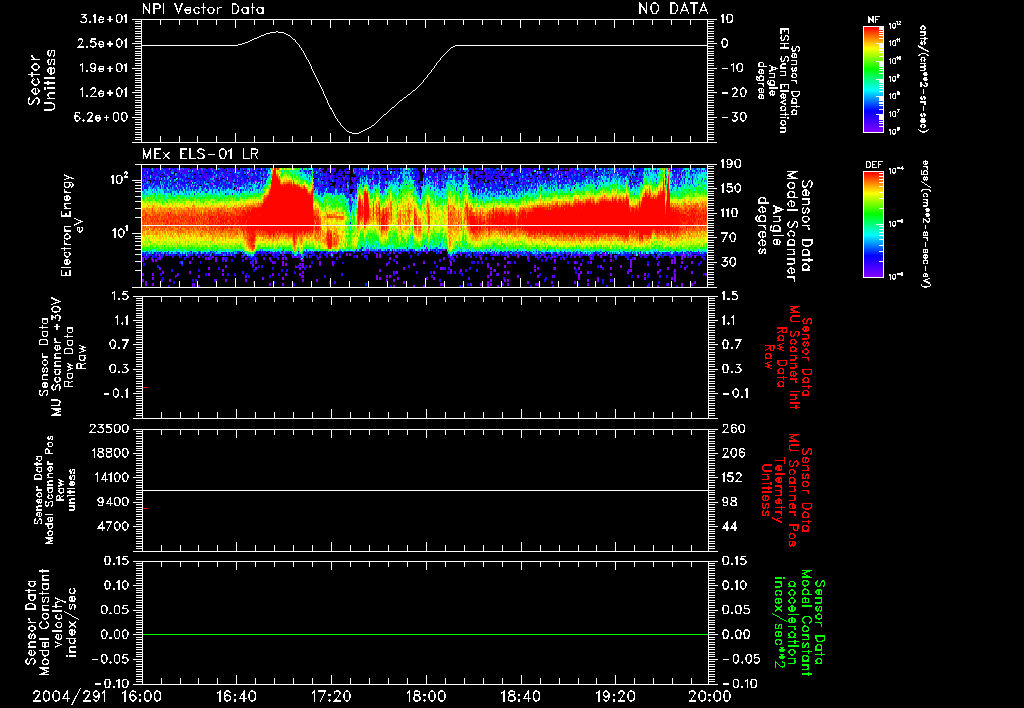Click the 'NPI Vector Data' panel title

pyautogui.click(x=203, y=9)
